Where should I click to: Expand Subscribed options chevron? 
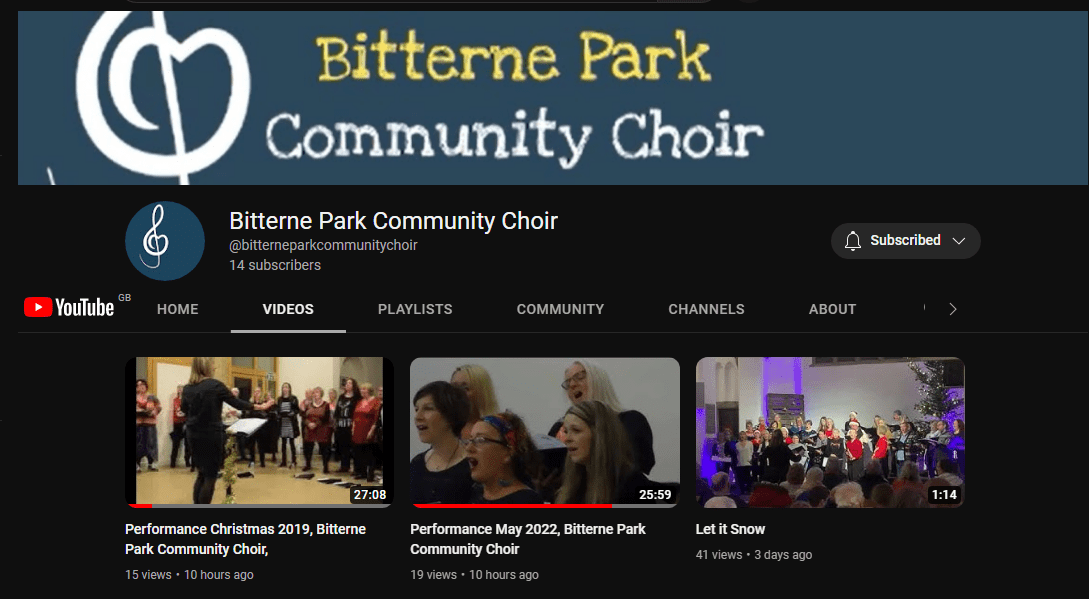tap(959, 241)
